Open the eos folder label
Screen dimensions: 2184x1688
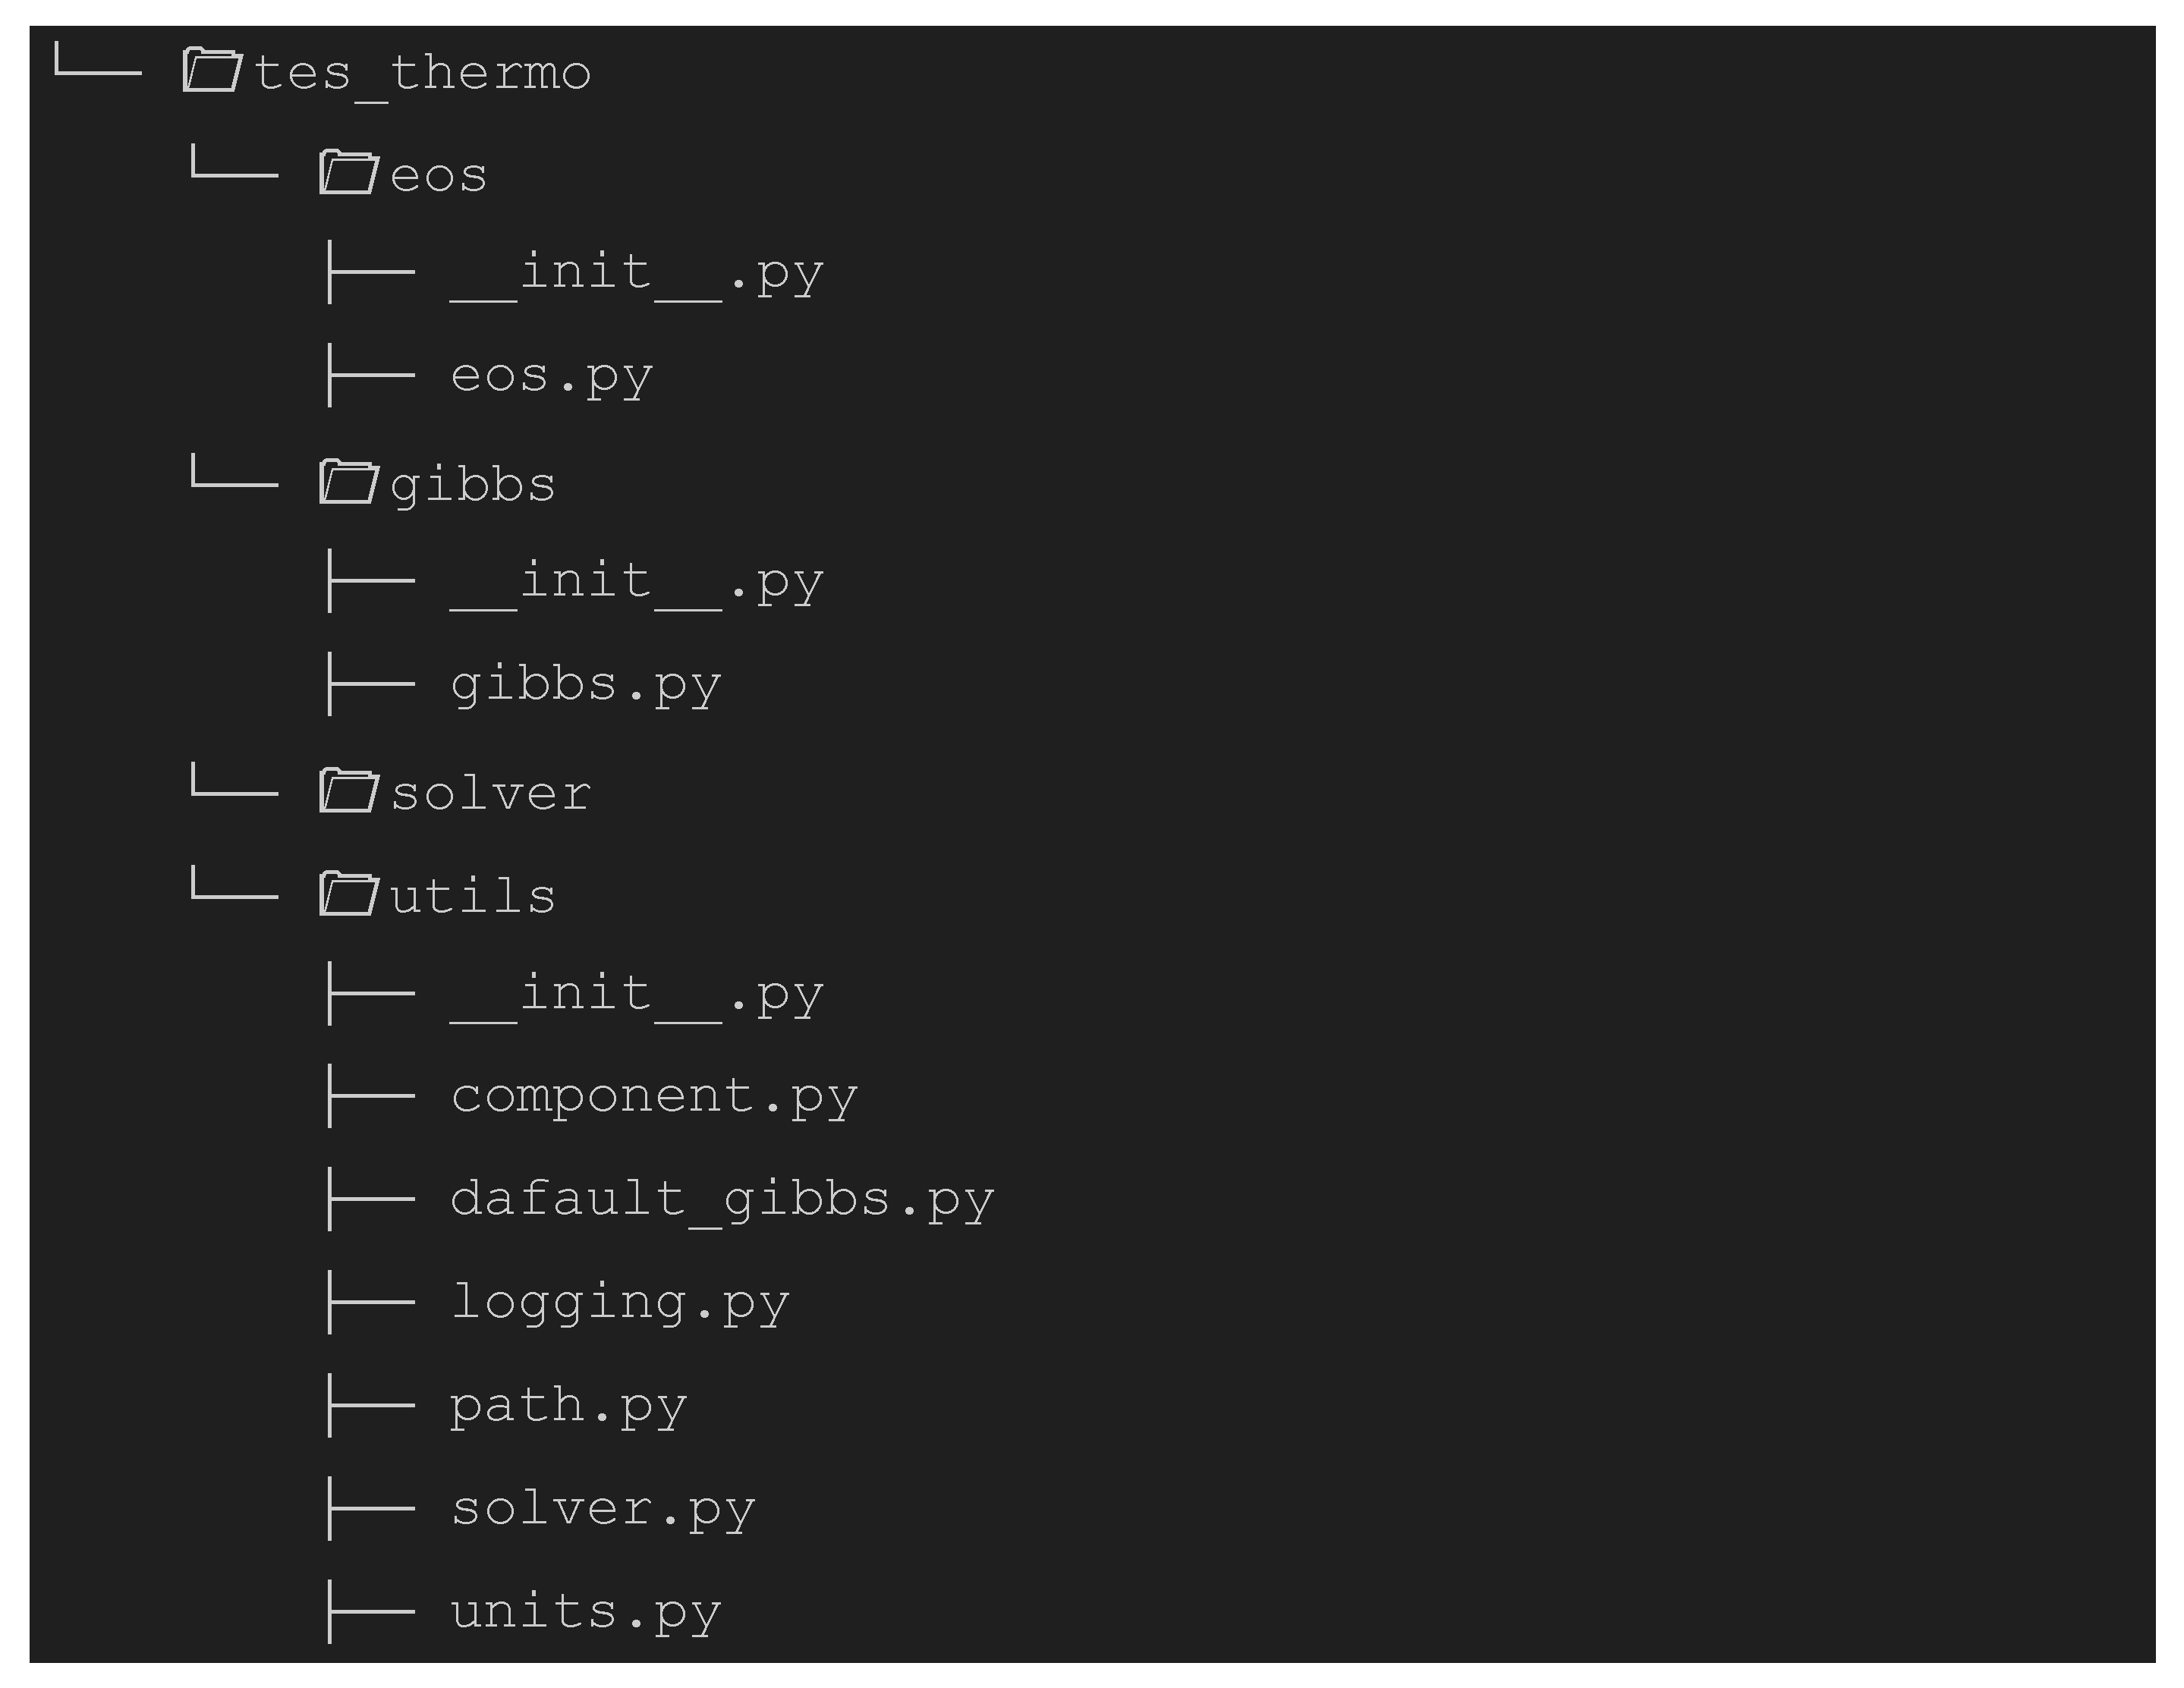(438, 176)
